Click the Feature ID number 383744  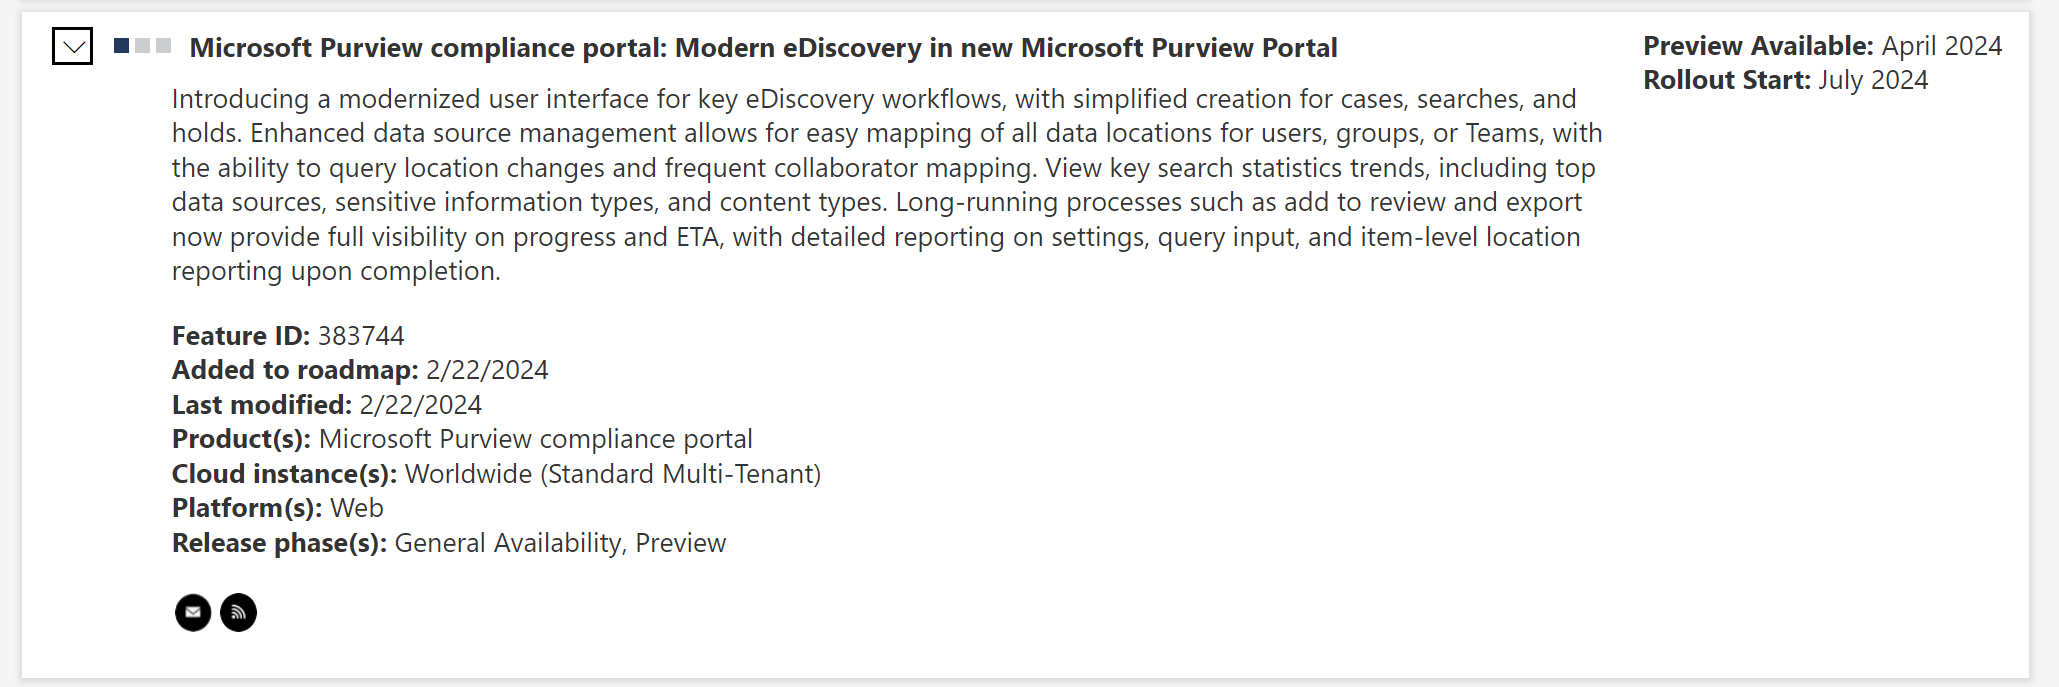pos(361,336)
